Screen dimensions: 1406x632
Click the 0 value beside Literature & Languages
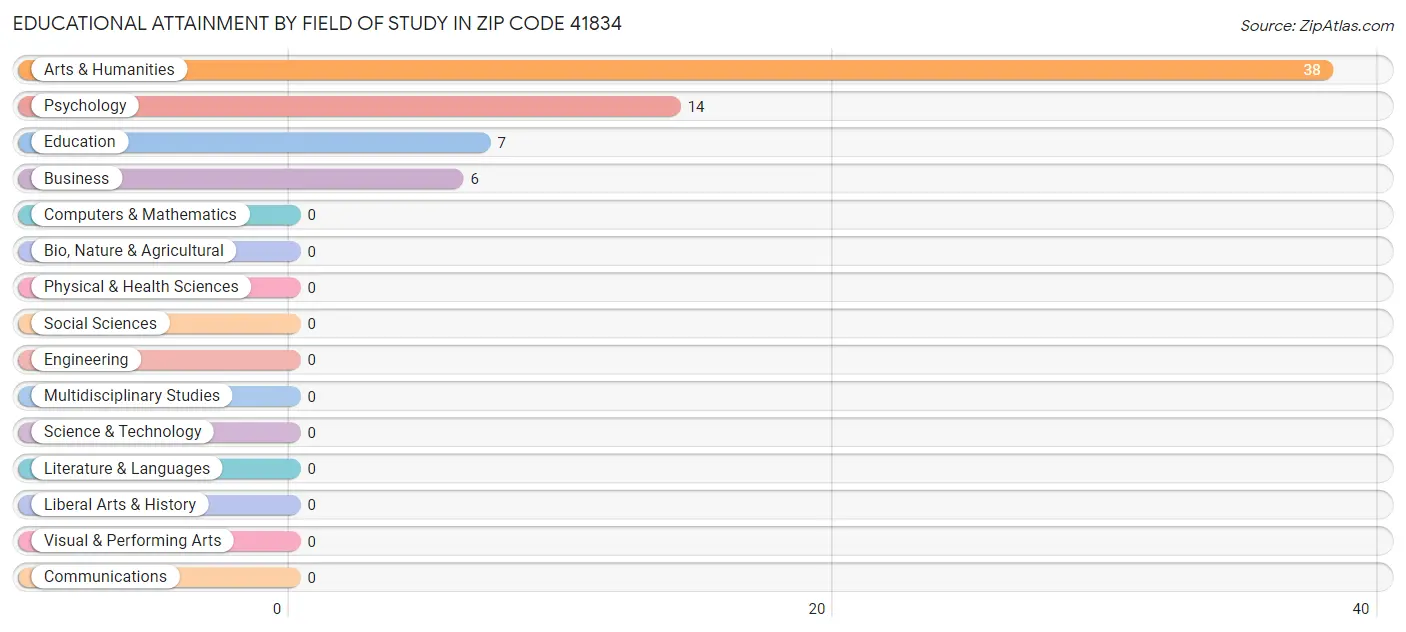(311, 469)
